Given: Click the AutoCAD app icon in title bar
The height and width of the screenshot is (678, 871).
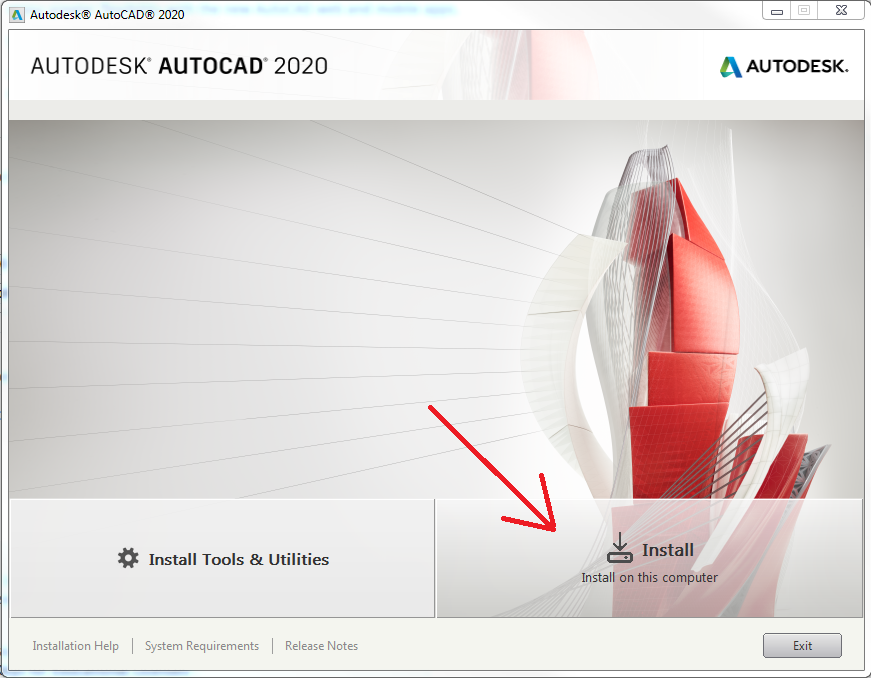Looking at the screenshot, I should (17, 14).
